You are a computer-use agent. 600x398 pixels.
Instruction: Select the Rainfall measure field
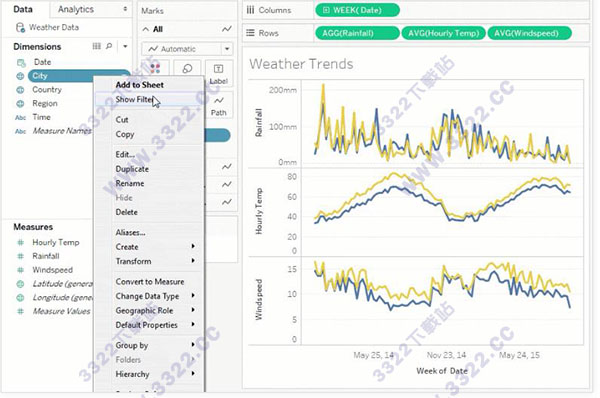coord(46,256)
